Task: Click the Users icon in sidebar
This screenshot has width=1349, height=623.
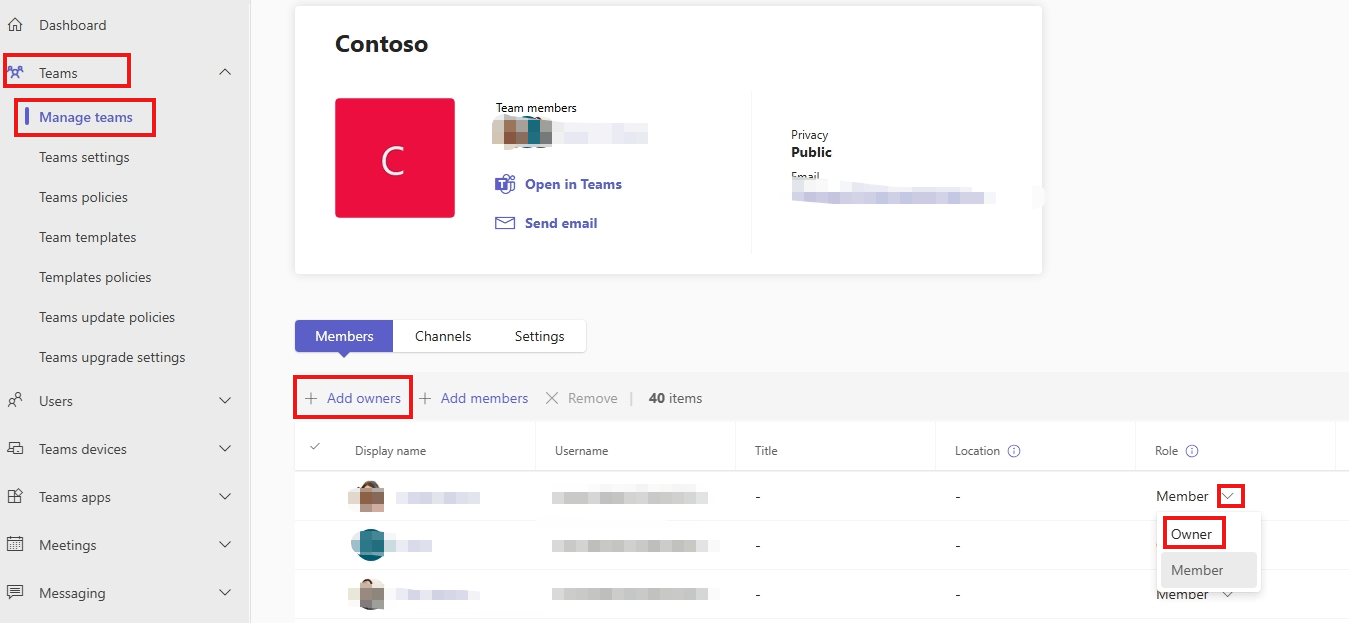Action: tap(15, 400)
